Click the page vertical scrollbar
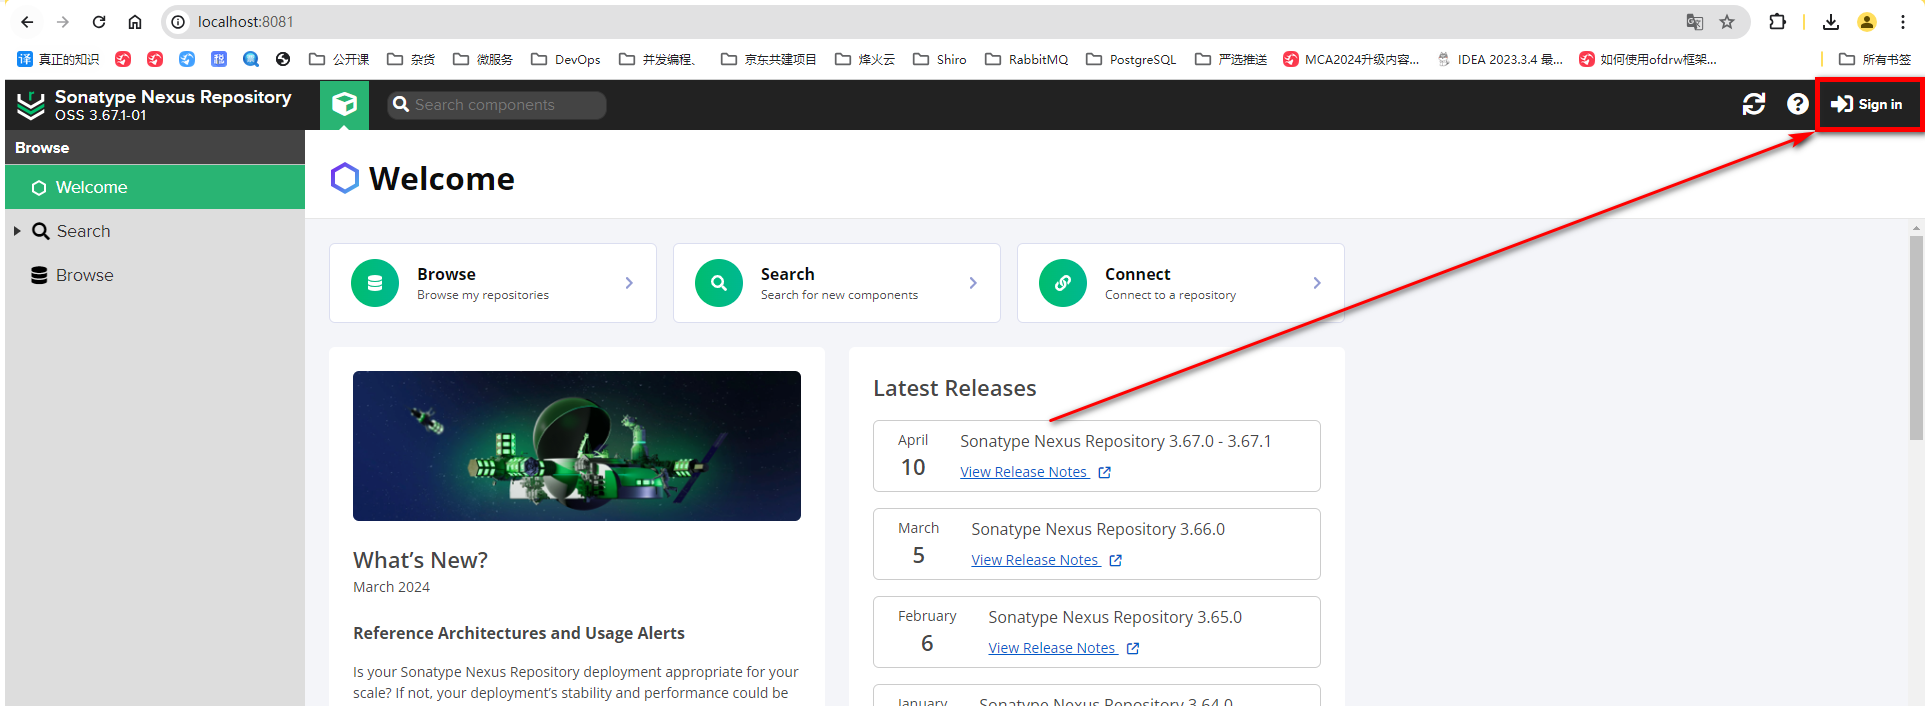The width and height of the screenshot is (1925, 706). (1916, 338)
